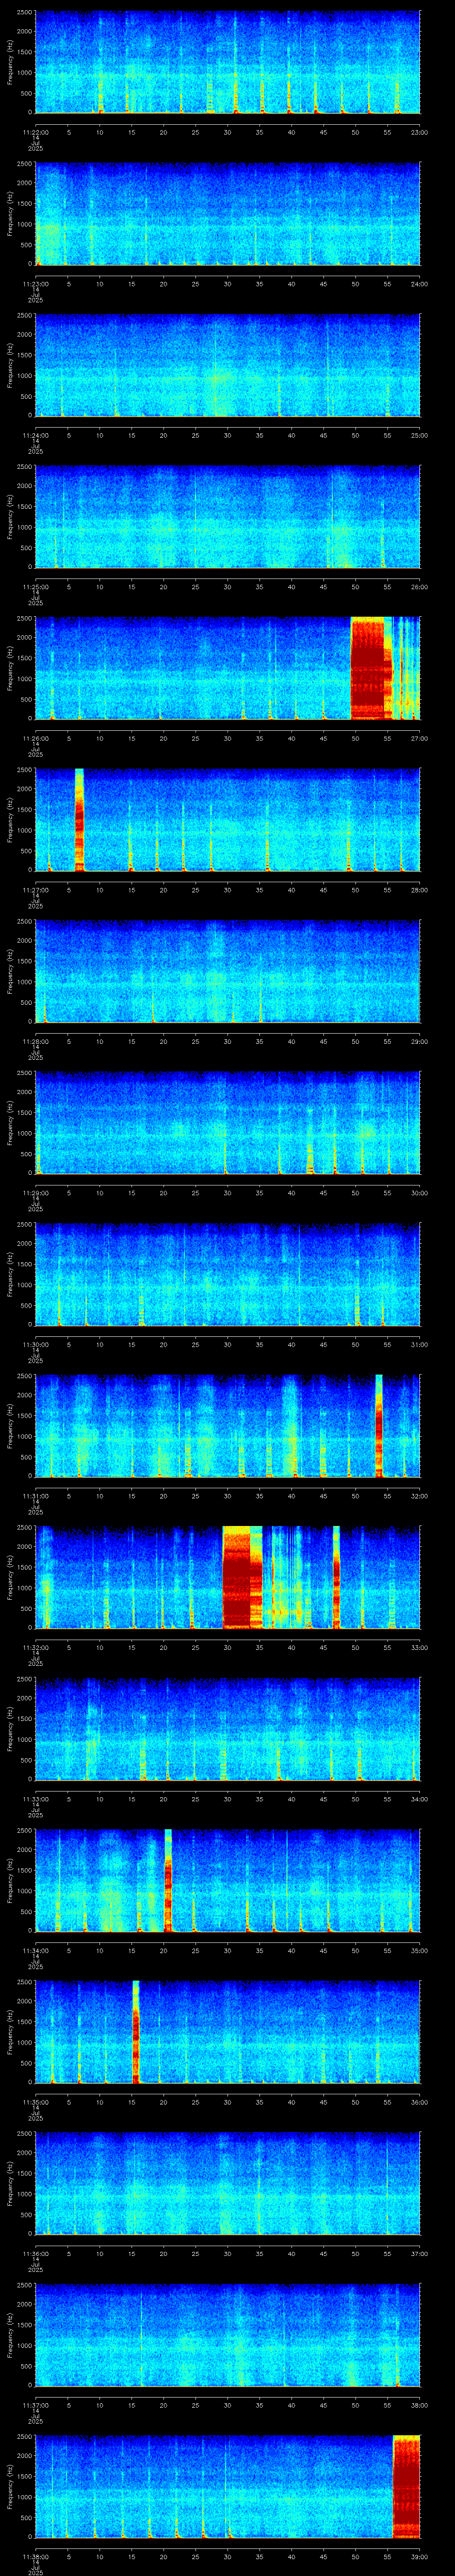Click the narrow second red burst in the 11:32:00 spectrogram

tap(336, 1577)
